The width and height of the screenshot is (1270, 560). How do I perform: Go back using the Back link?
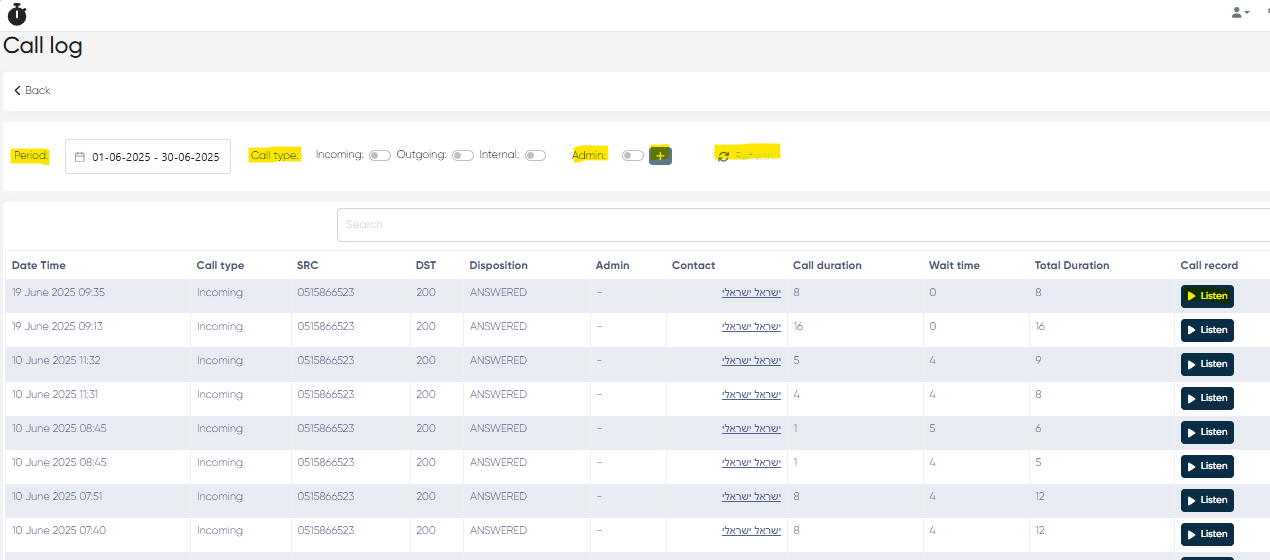pos(32,90)
